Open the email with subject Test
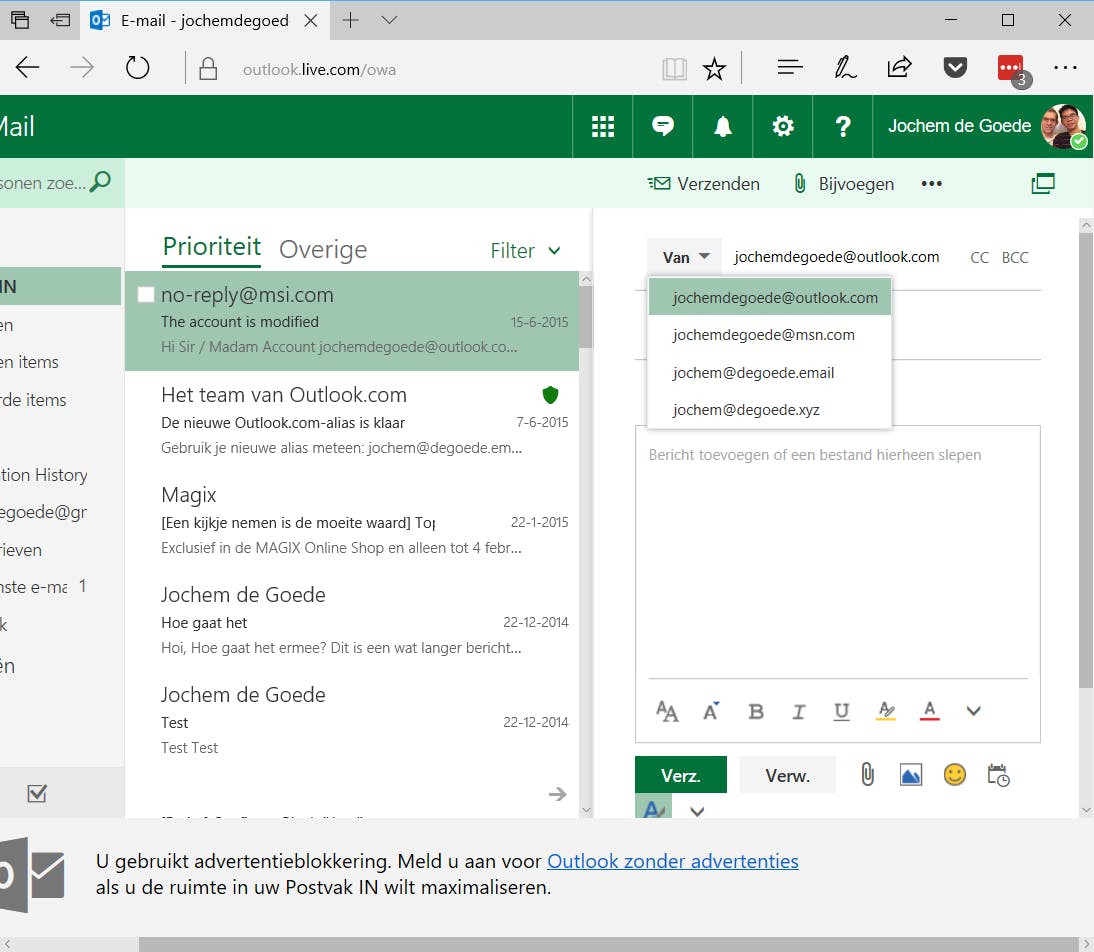Viewport: 1094px width, 952px height. 352,720
